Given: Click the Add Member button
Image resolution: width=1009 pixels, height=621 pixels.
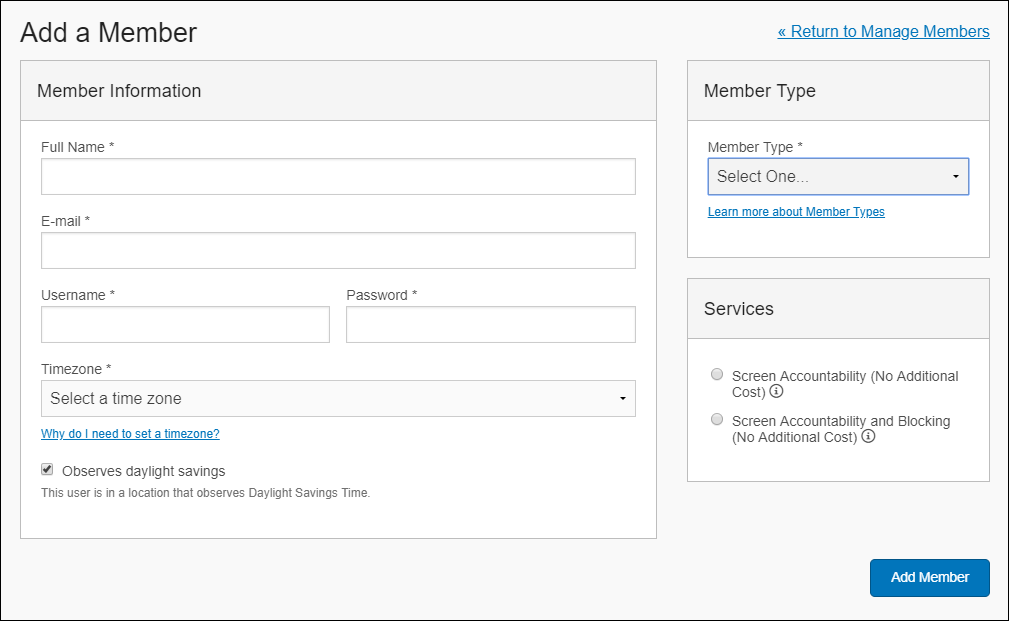Looking at the screenshot, I should (929, 577).
